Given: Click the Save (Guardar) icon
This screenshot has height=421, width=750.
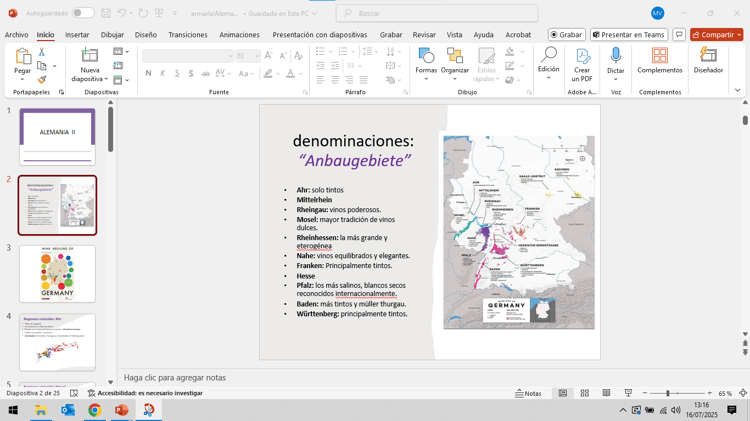Looking at the screenshot, I should pos(106,13).
